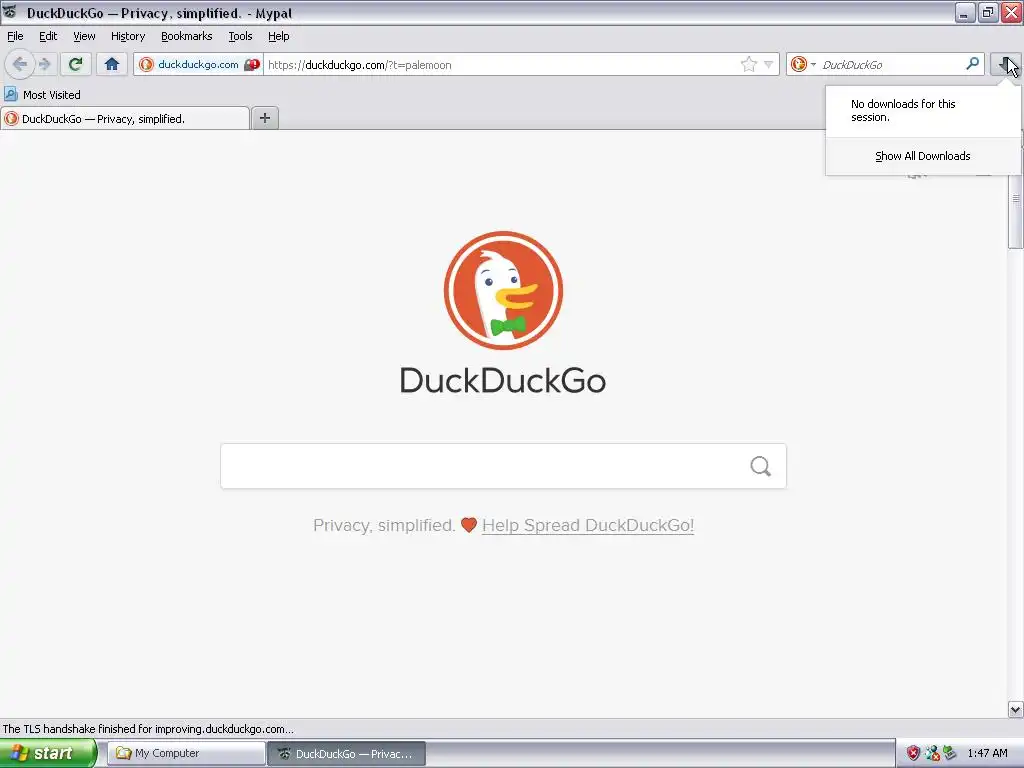The image size is (1024, 768).
Task: Open the History menu
Action: coord(128,36)
